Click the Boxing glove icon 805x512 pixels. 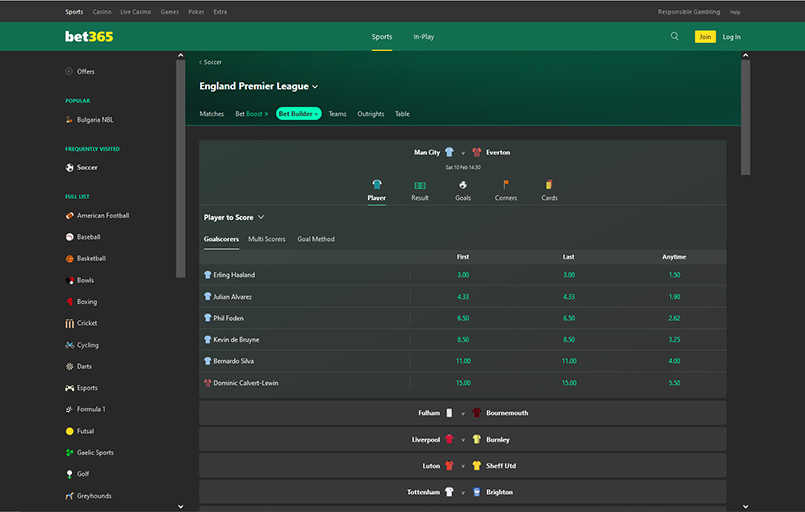click(x=69, y=301)
